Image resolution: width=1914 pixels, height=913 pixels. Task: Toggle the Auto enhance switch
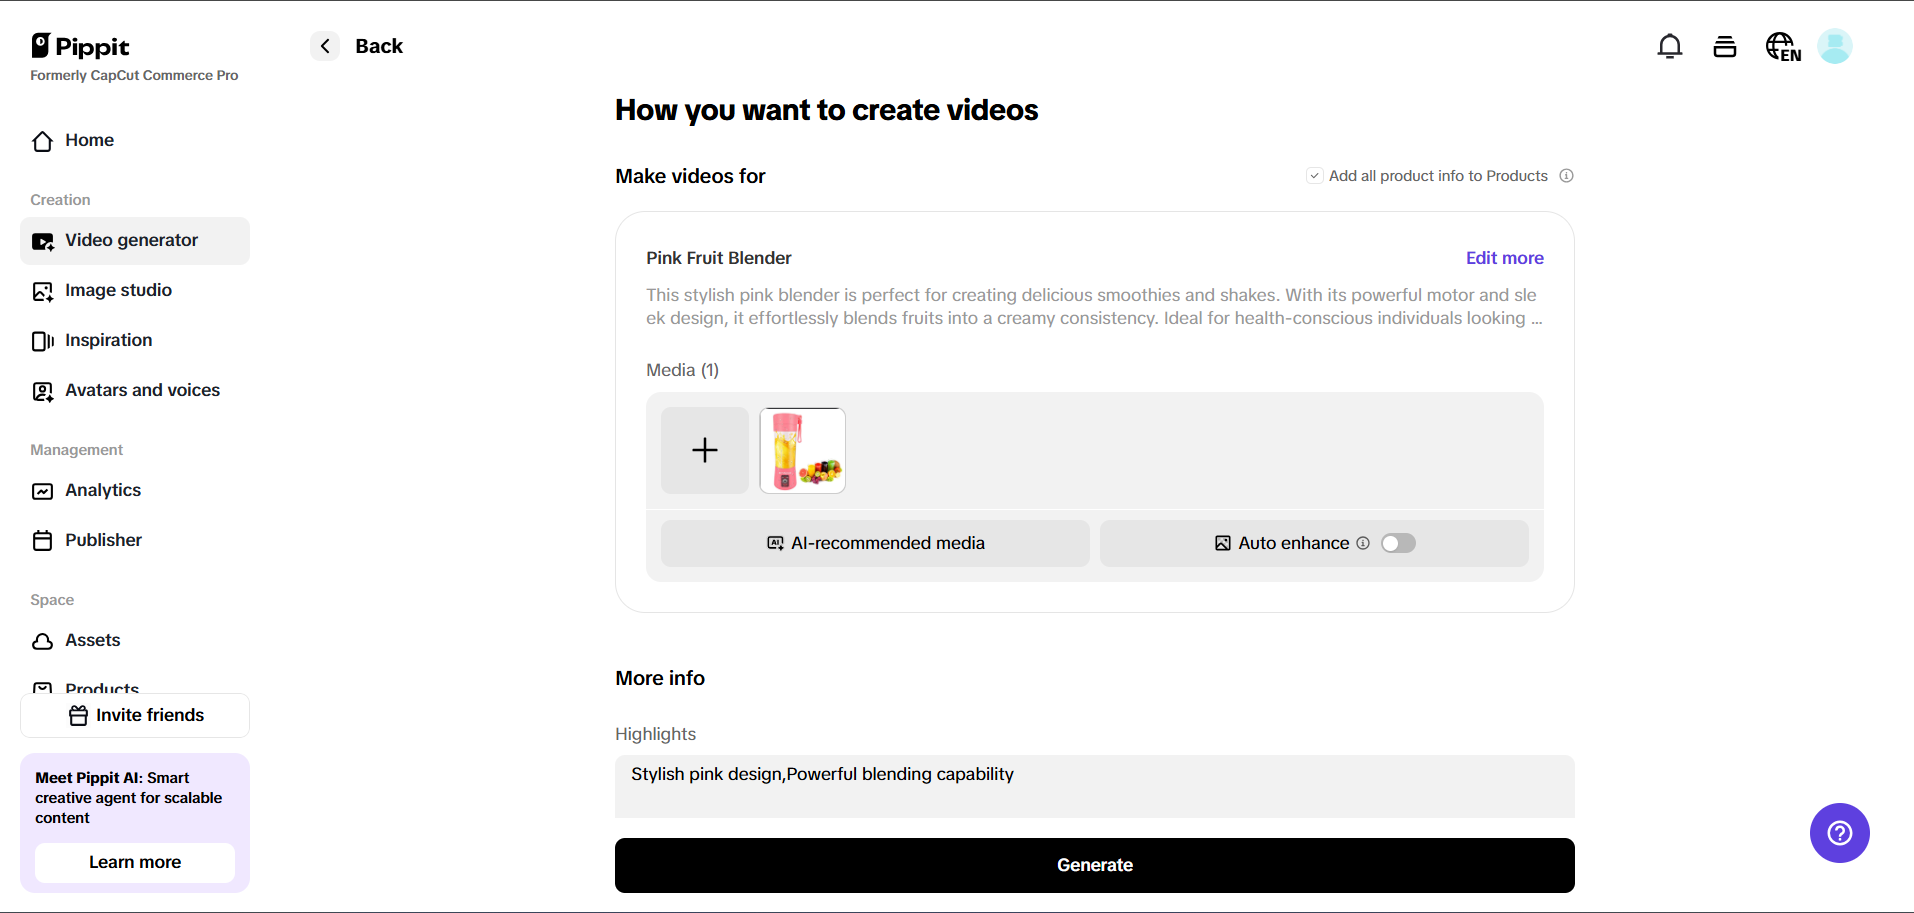pyautogui.click(x=1398, y=543)
